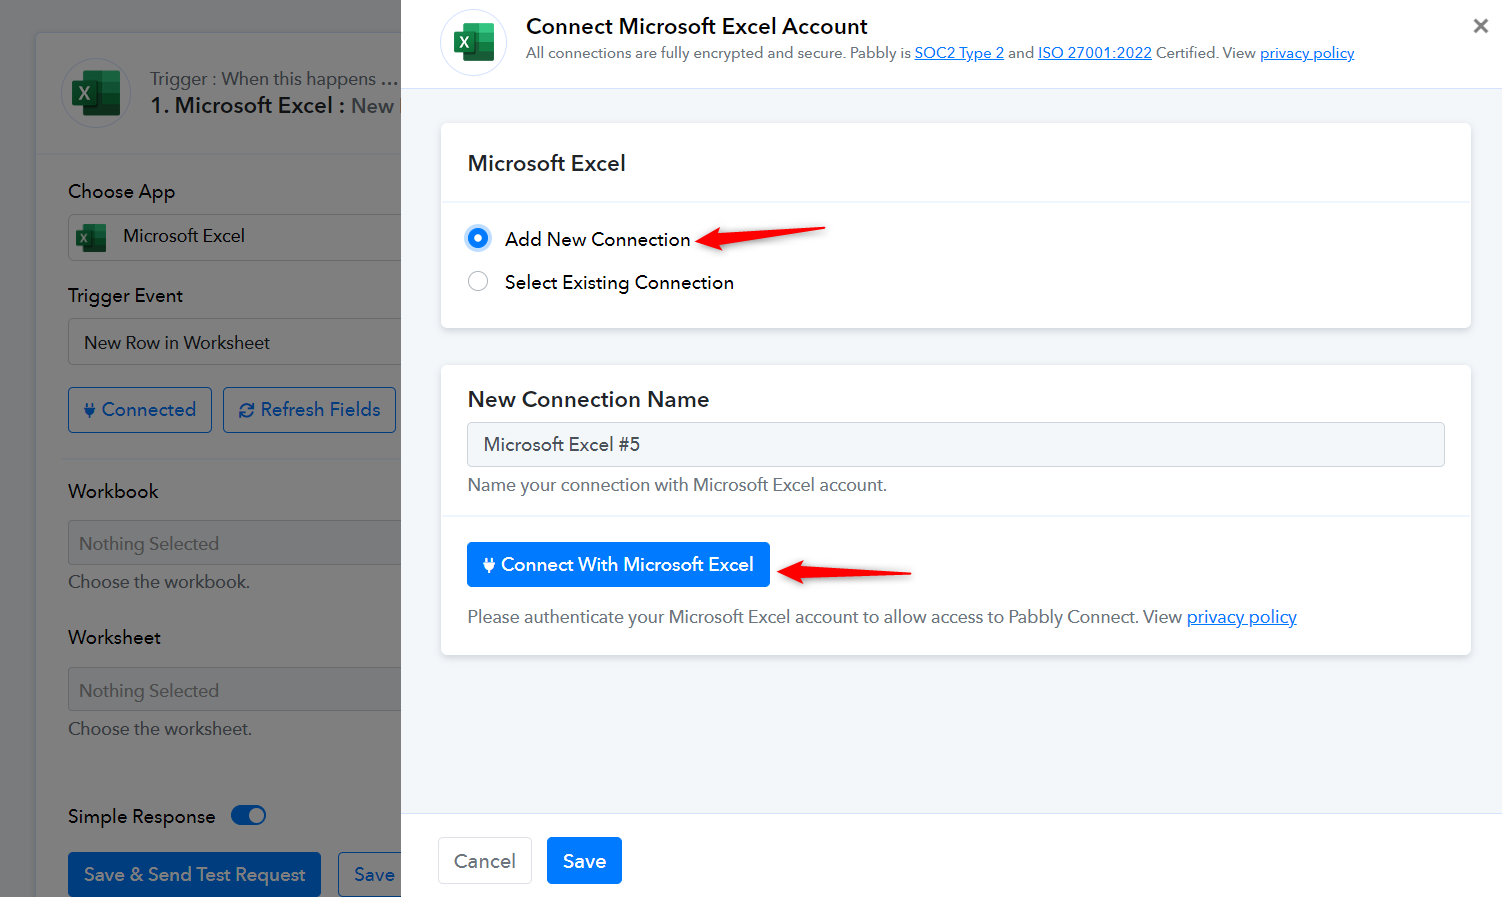This screenshot has width=1502, height=897.
Task: Open the Worksheet dropdown showing Nothing Selected
Action: click(x=234, y=690)
